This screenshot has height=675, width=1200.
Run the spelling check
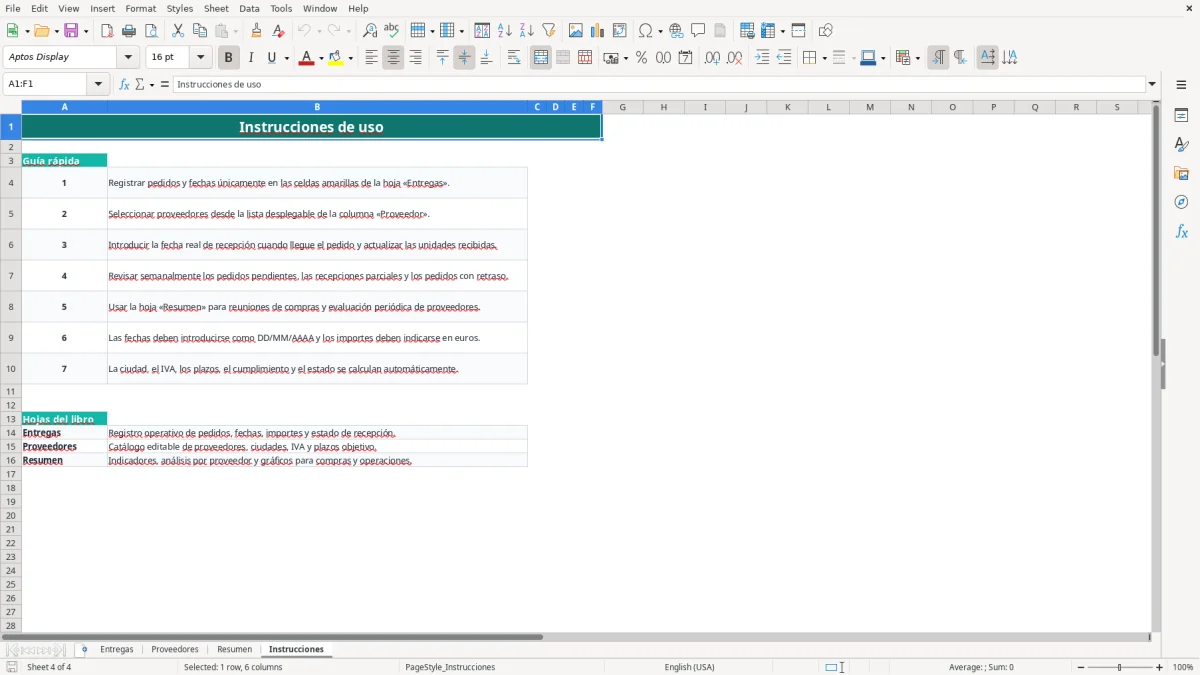(x=392, y=31)
